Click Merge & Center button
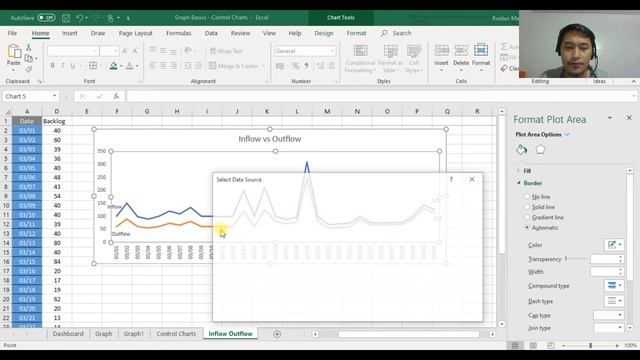This screenshot has height=360, width=640. pos(234,66)
